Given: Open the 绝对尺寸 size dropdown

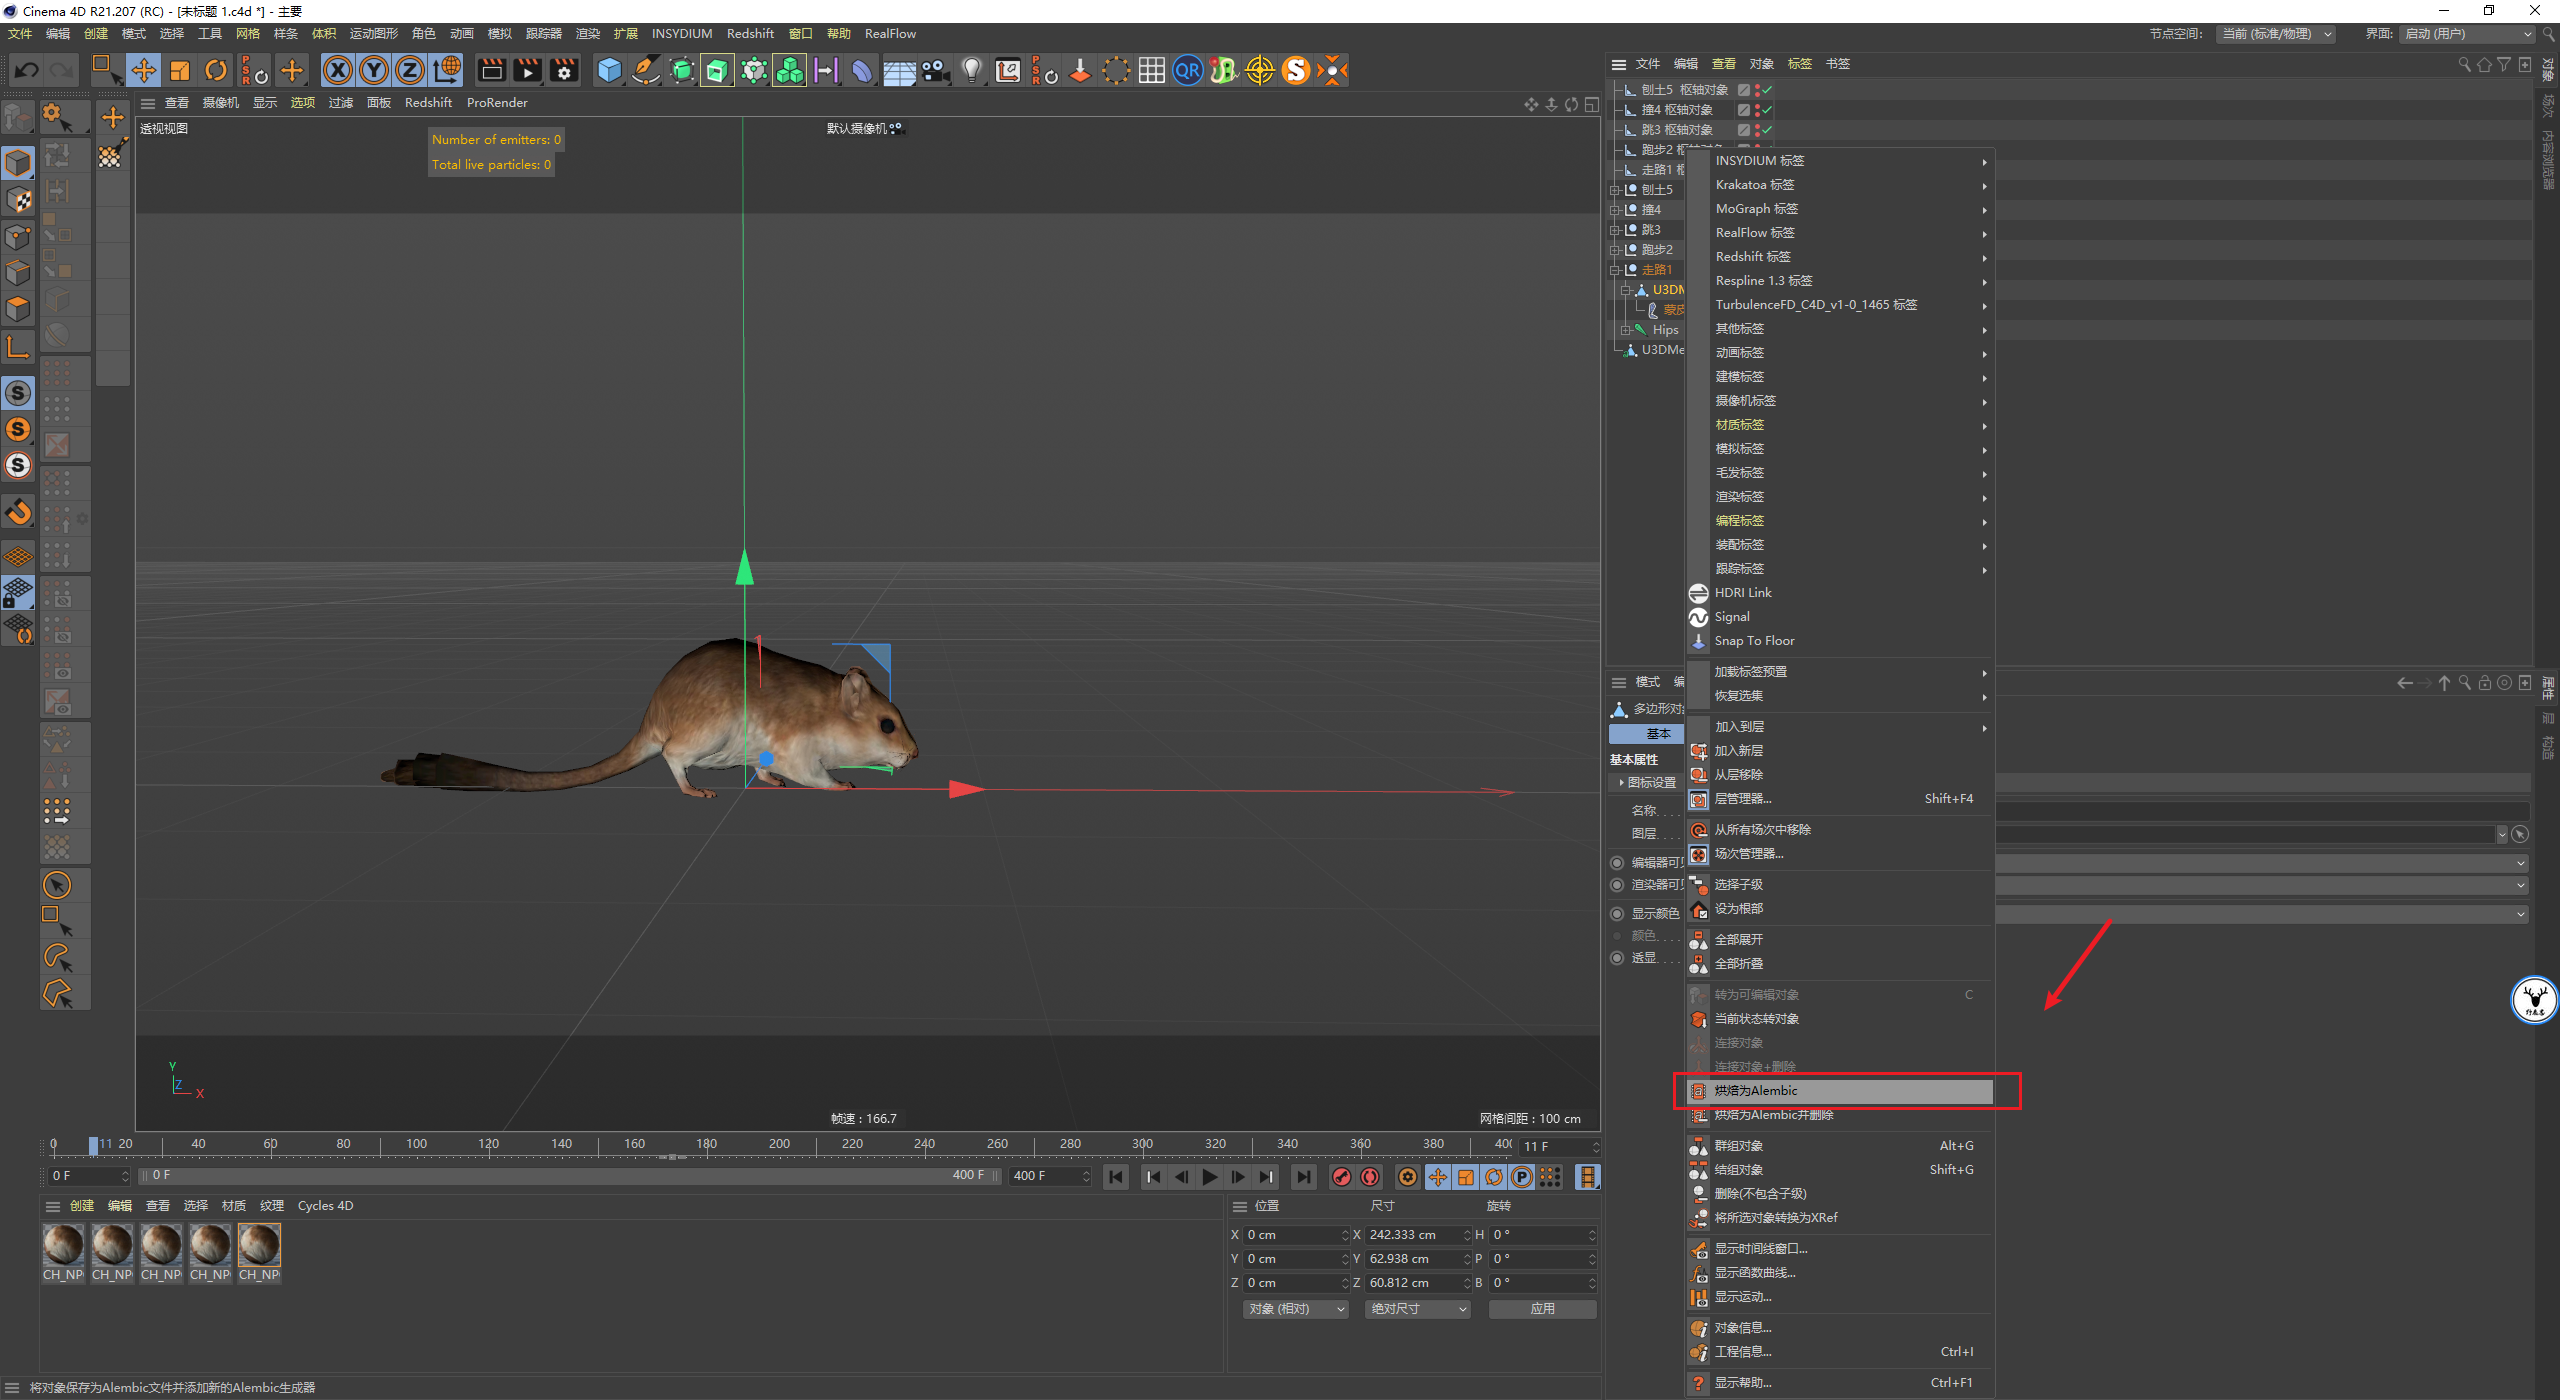Looking at the screenshot, I should point(1417,1309).
